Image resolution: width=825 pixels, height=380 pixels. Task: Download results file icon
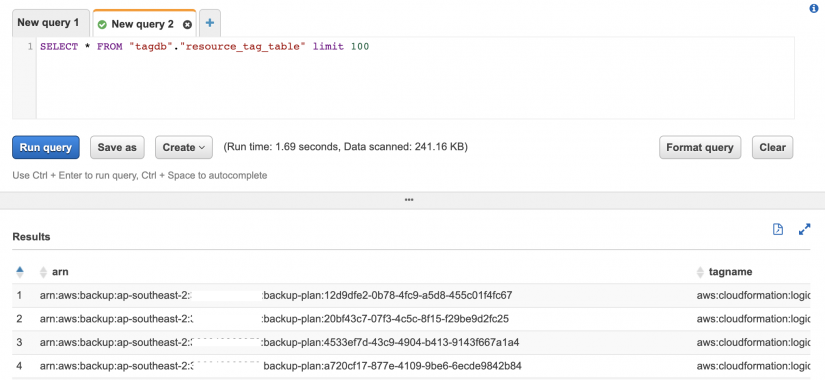778,229
